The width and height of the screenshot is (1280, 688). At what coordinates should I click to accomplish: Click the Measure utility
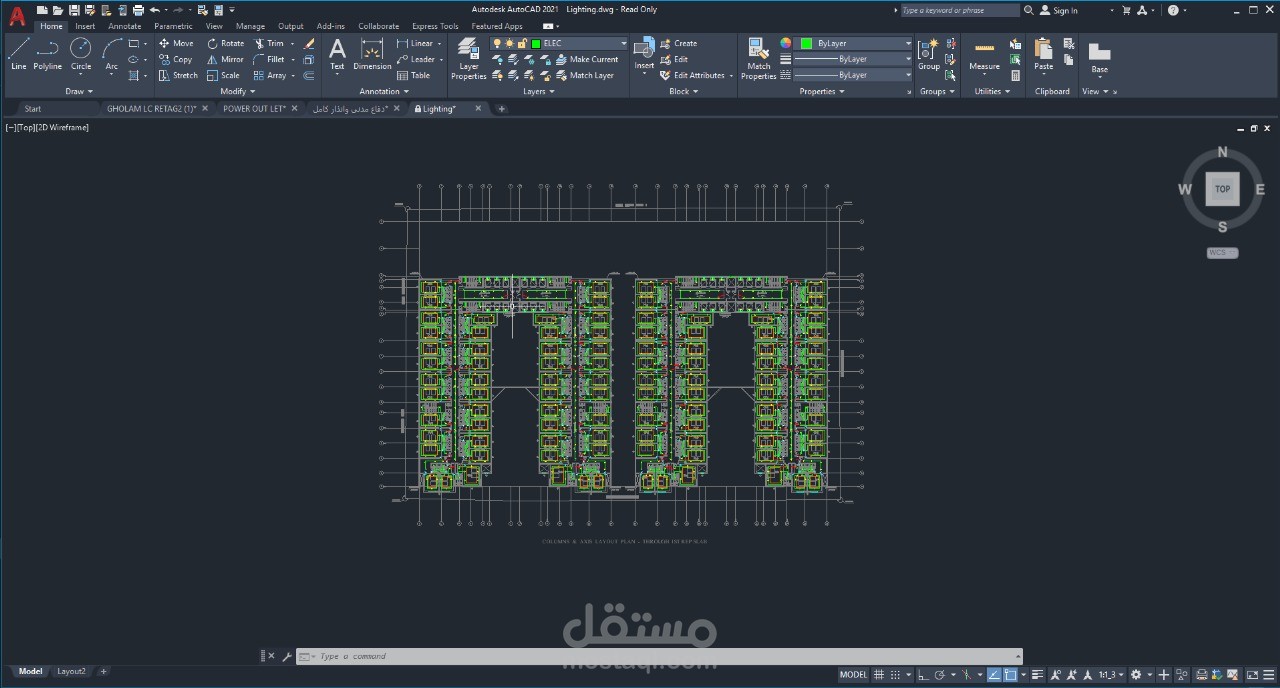click(984, 55)
